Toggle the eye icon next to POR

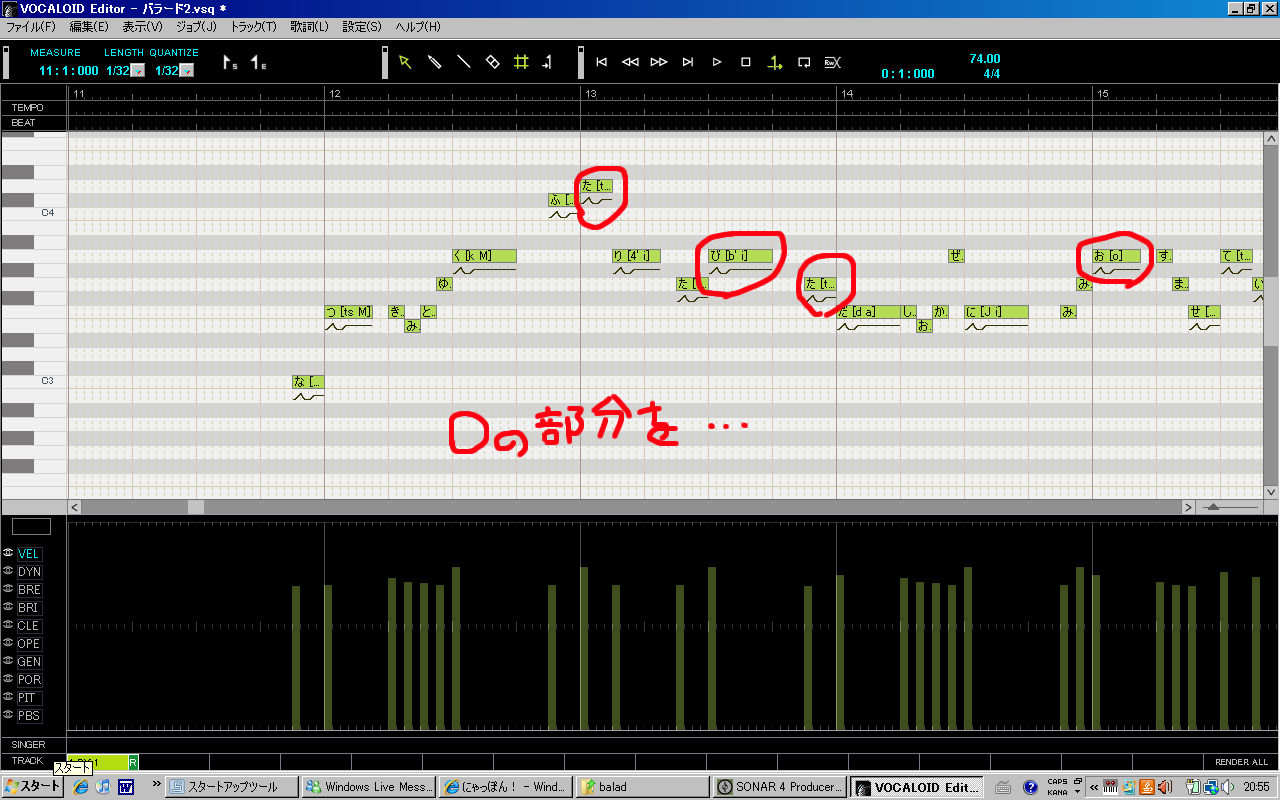coord(8,679)
